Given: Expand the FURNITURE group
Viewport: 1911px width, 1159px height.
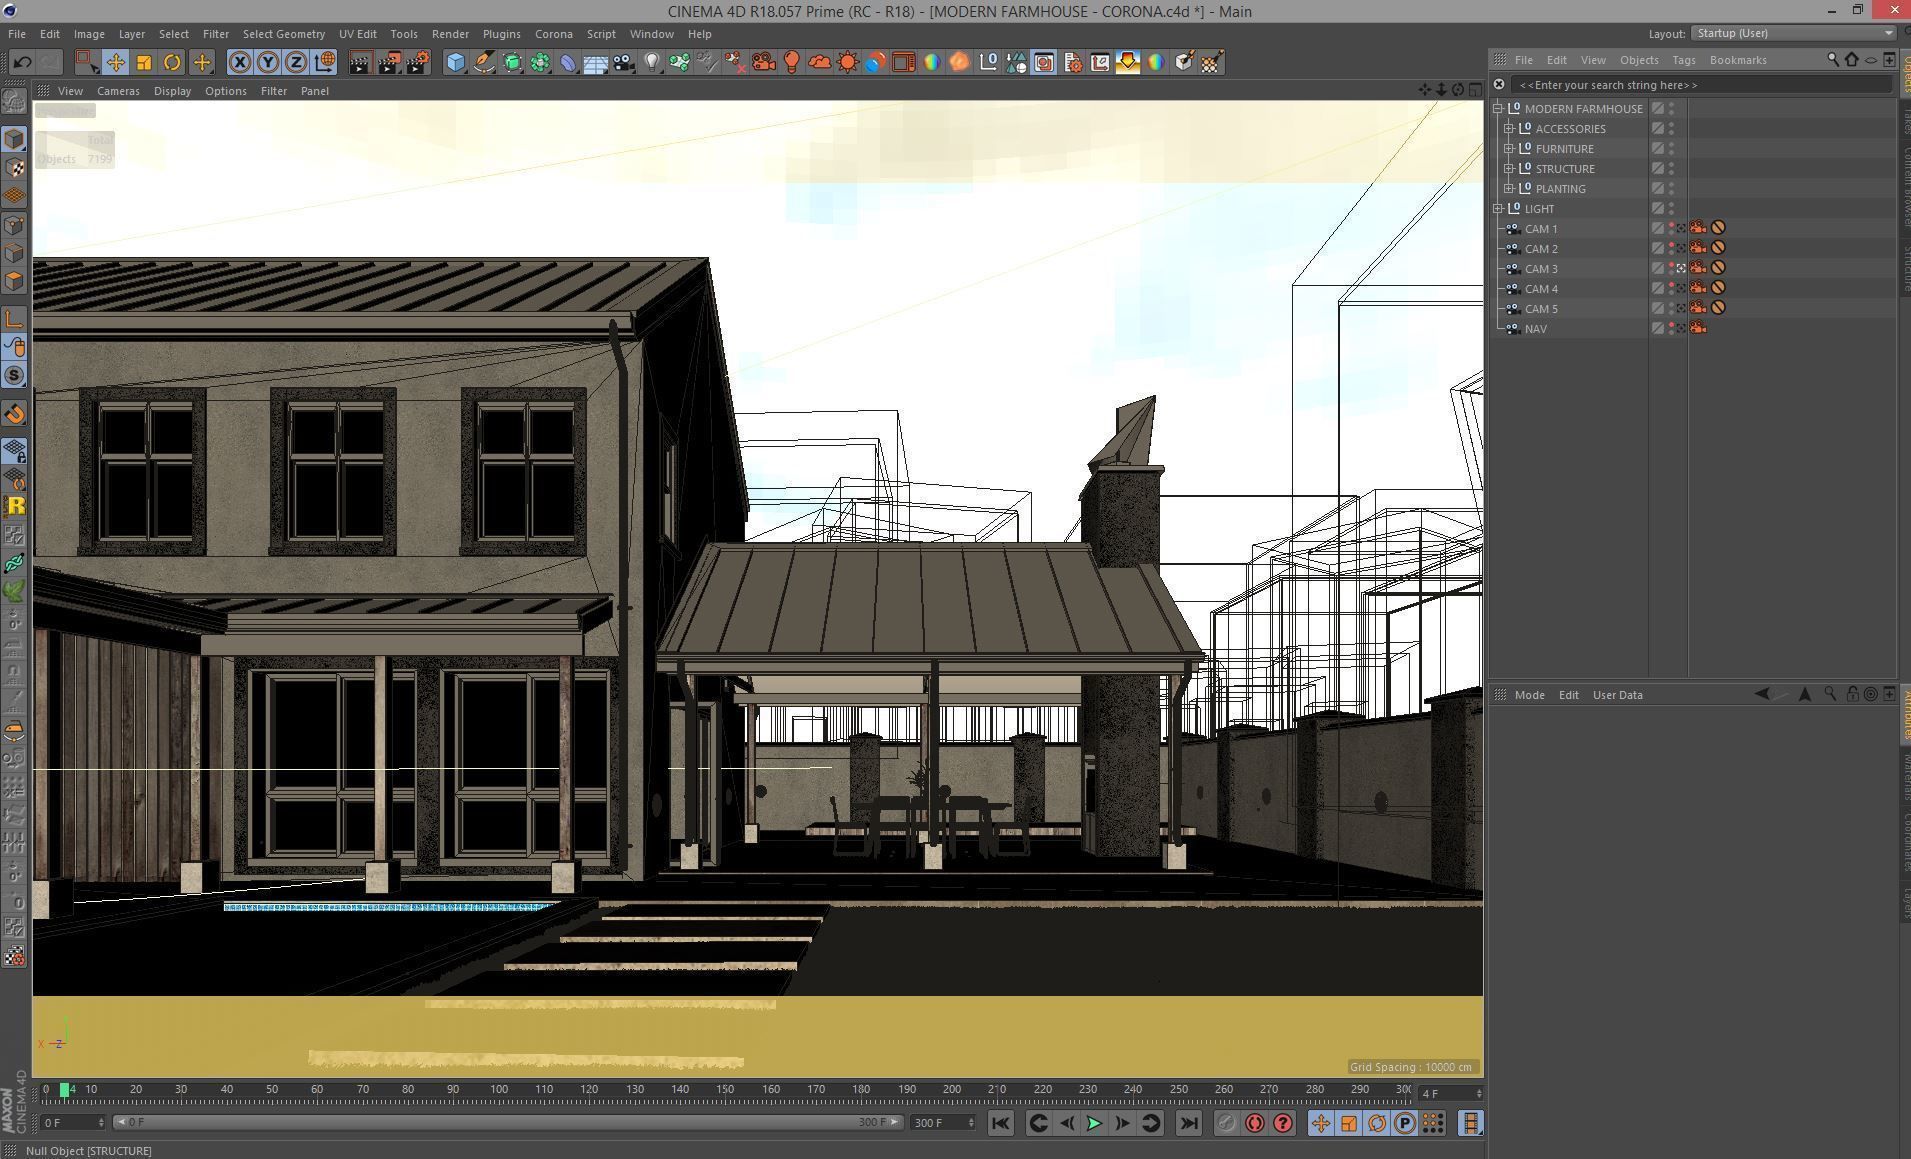Looking at the screenshot, I should [1509, 148].
